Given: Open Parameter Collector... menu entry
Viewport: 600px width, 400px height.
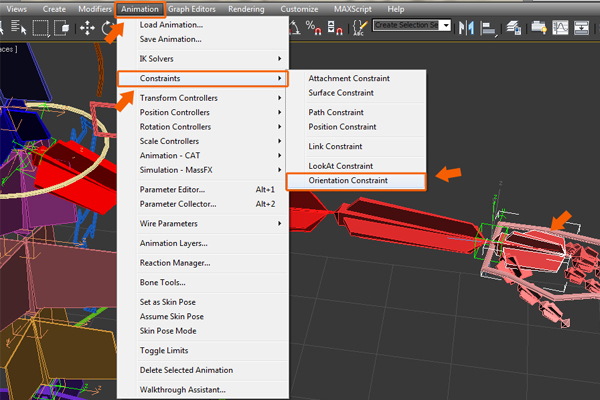Looking at the screenshot, I should (x=203, y=204).
